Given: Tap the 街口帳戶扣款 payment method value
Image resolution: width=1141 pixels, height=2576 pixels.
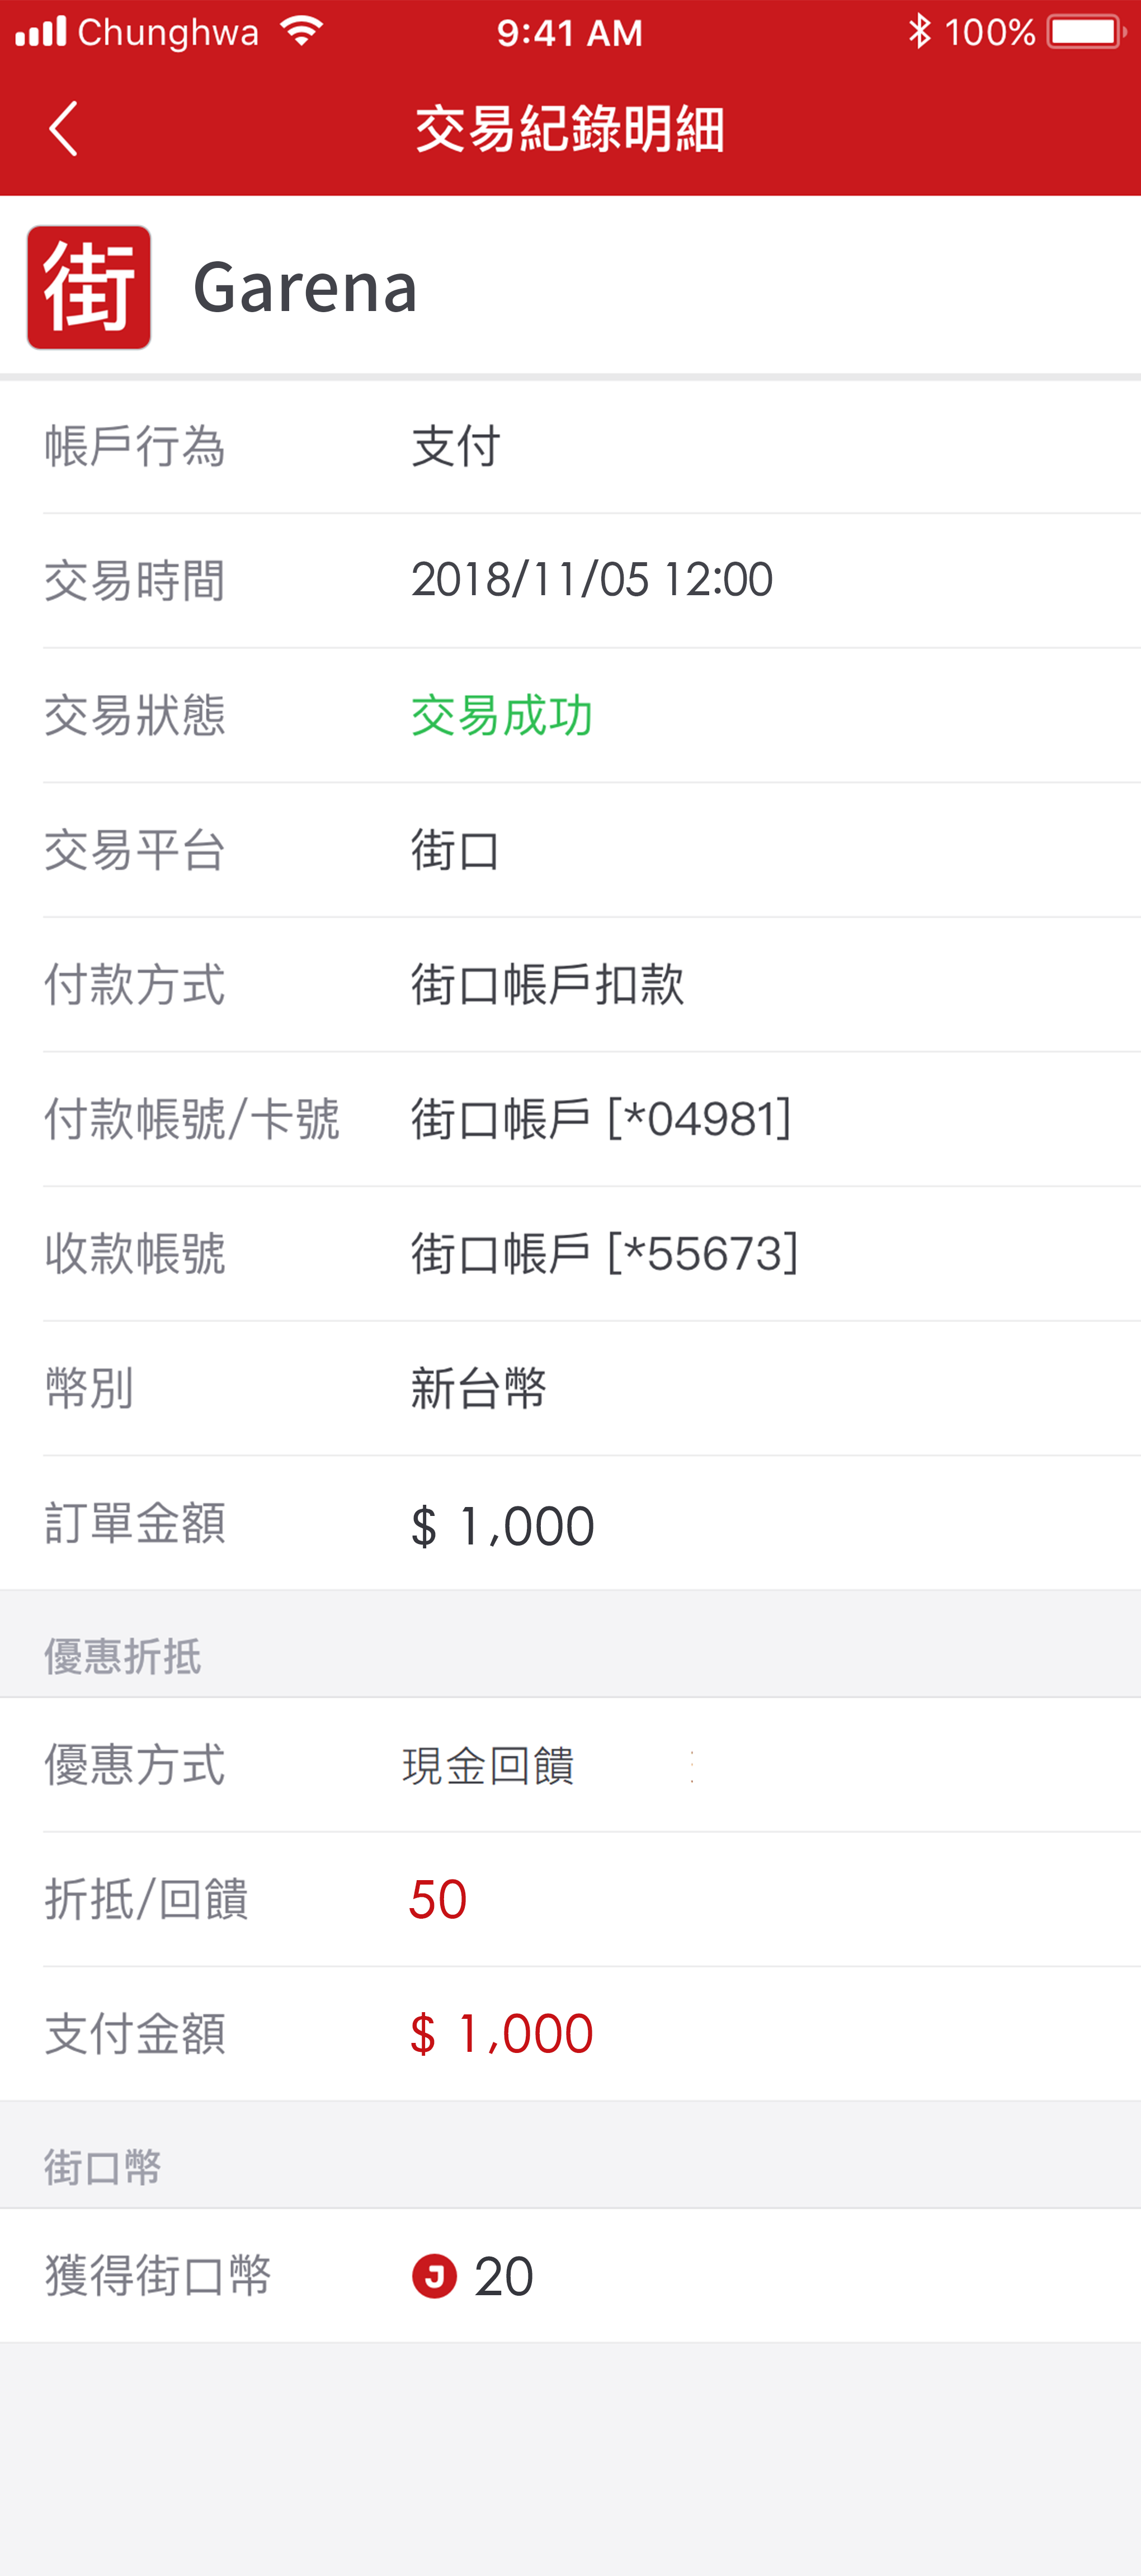Looking at the screenshot, I should pos(548,985).
